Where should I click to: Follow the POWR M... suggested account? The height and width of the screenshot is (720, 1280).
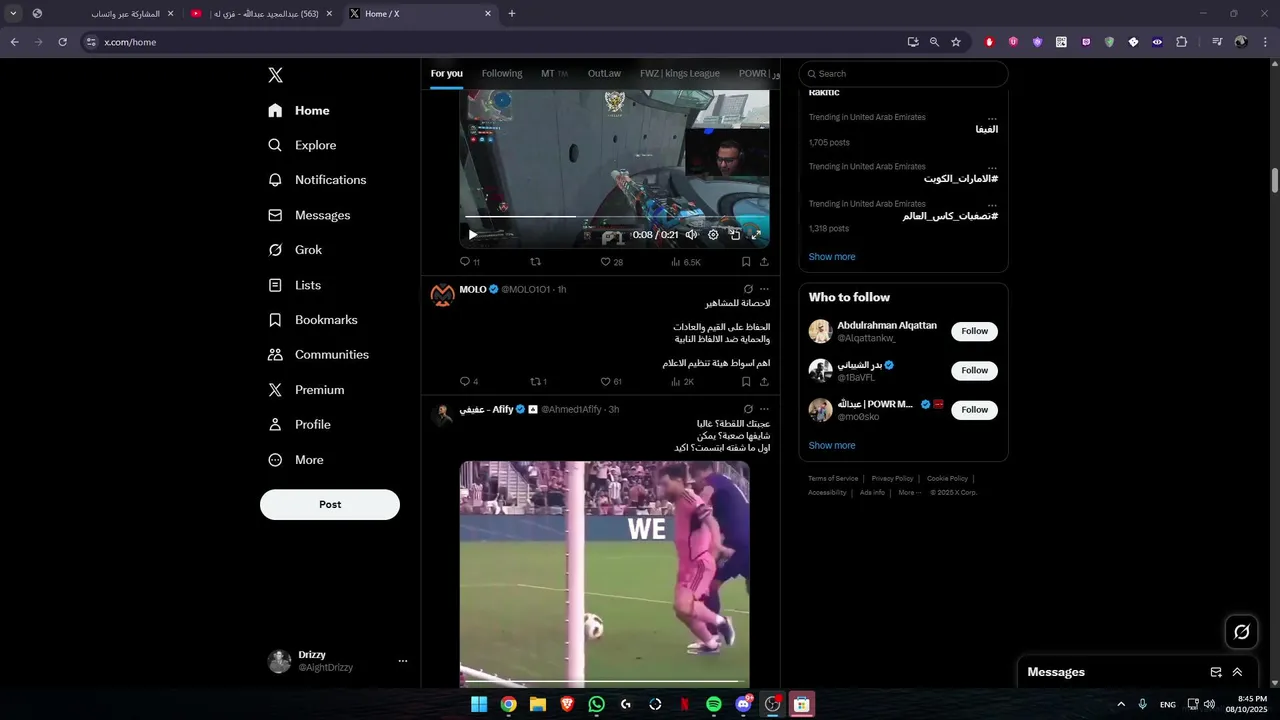[974, 409]
